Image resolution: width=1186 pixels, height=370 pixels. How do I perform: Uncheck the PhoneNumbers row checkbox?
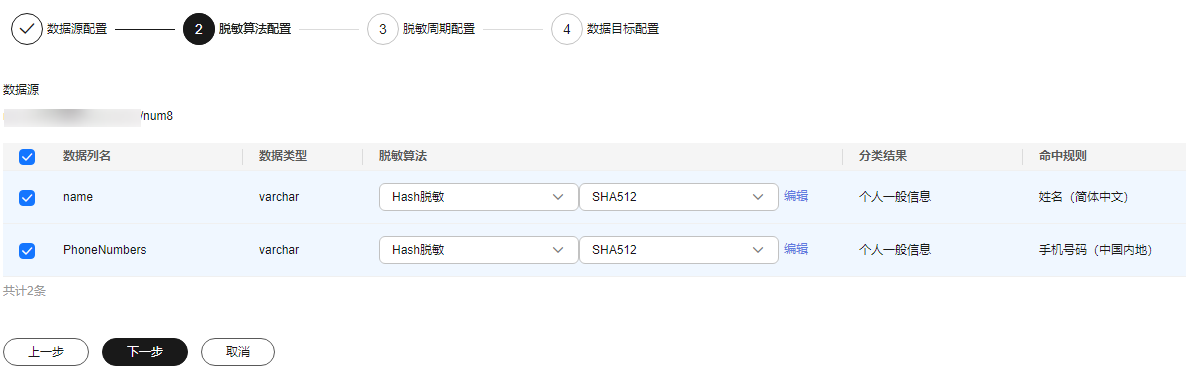tap(26, 250)
